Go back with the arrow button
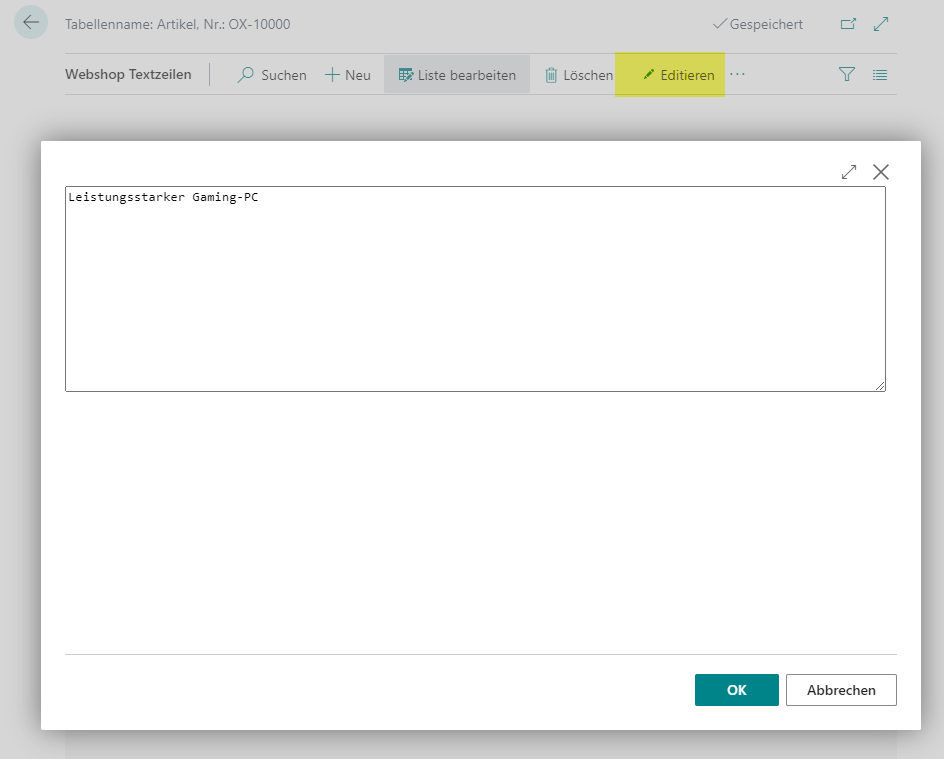 [x=31, y=23]
